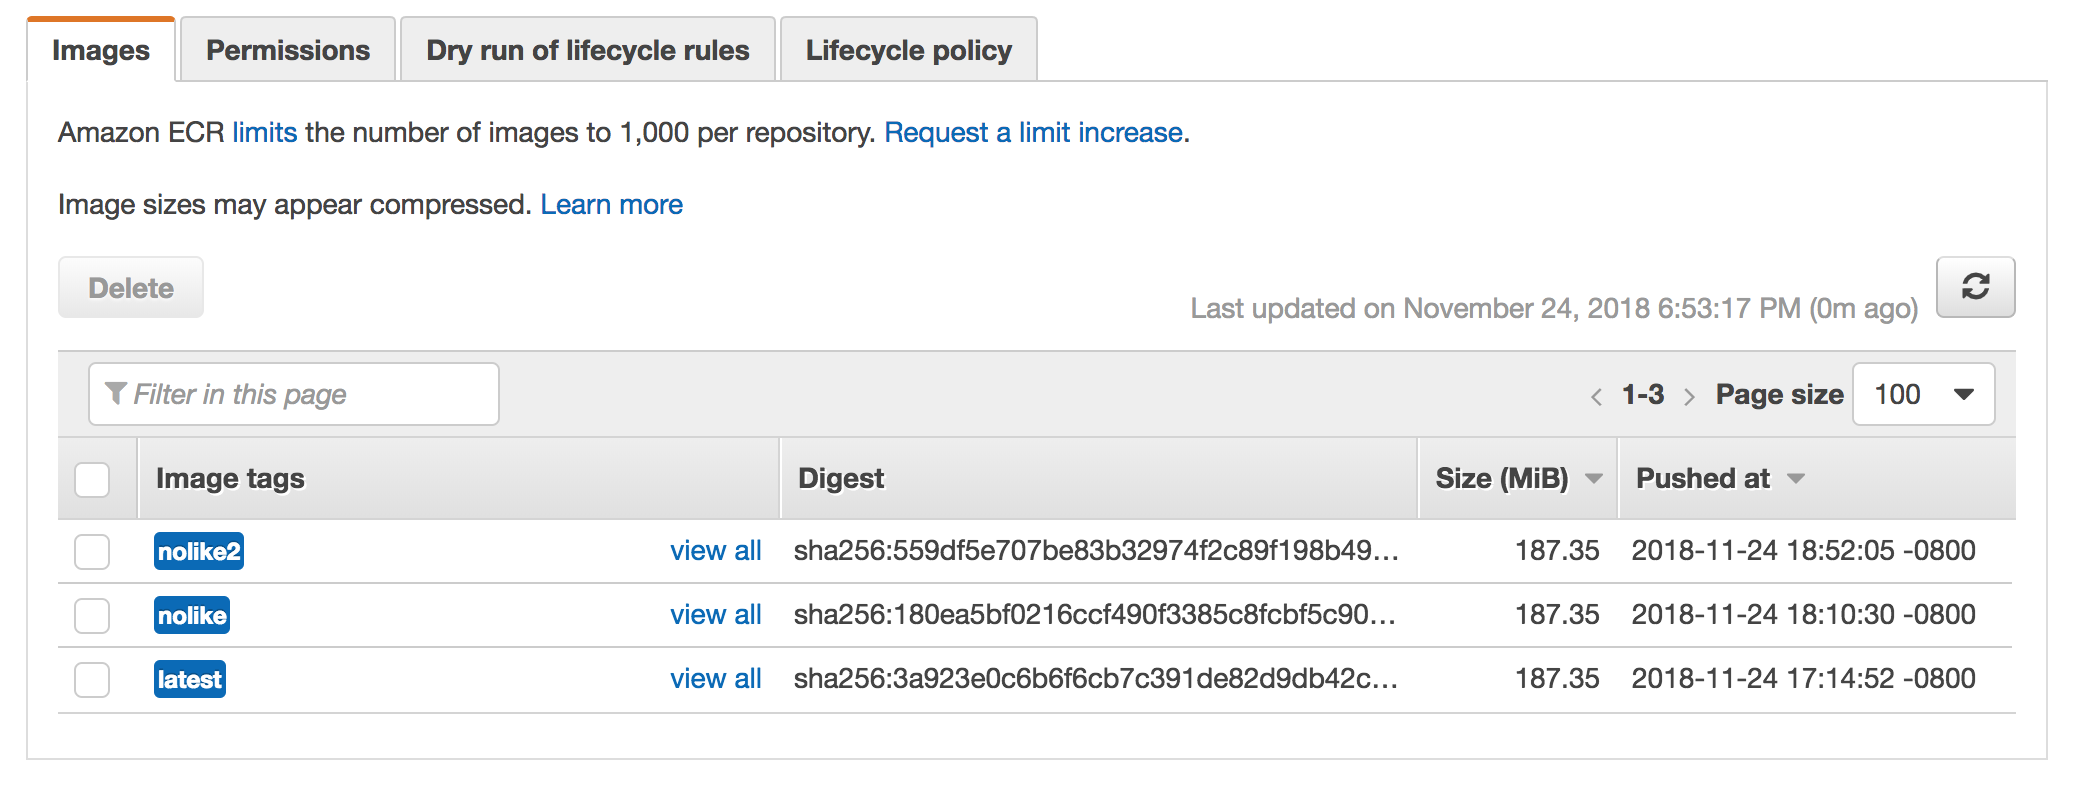The image size is (2086, 802).
Task: Click the Size (MiB) sort arrow
Action: 1594,479
